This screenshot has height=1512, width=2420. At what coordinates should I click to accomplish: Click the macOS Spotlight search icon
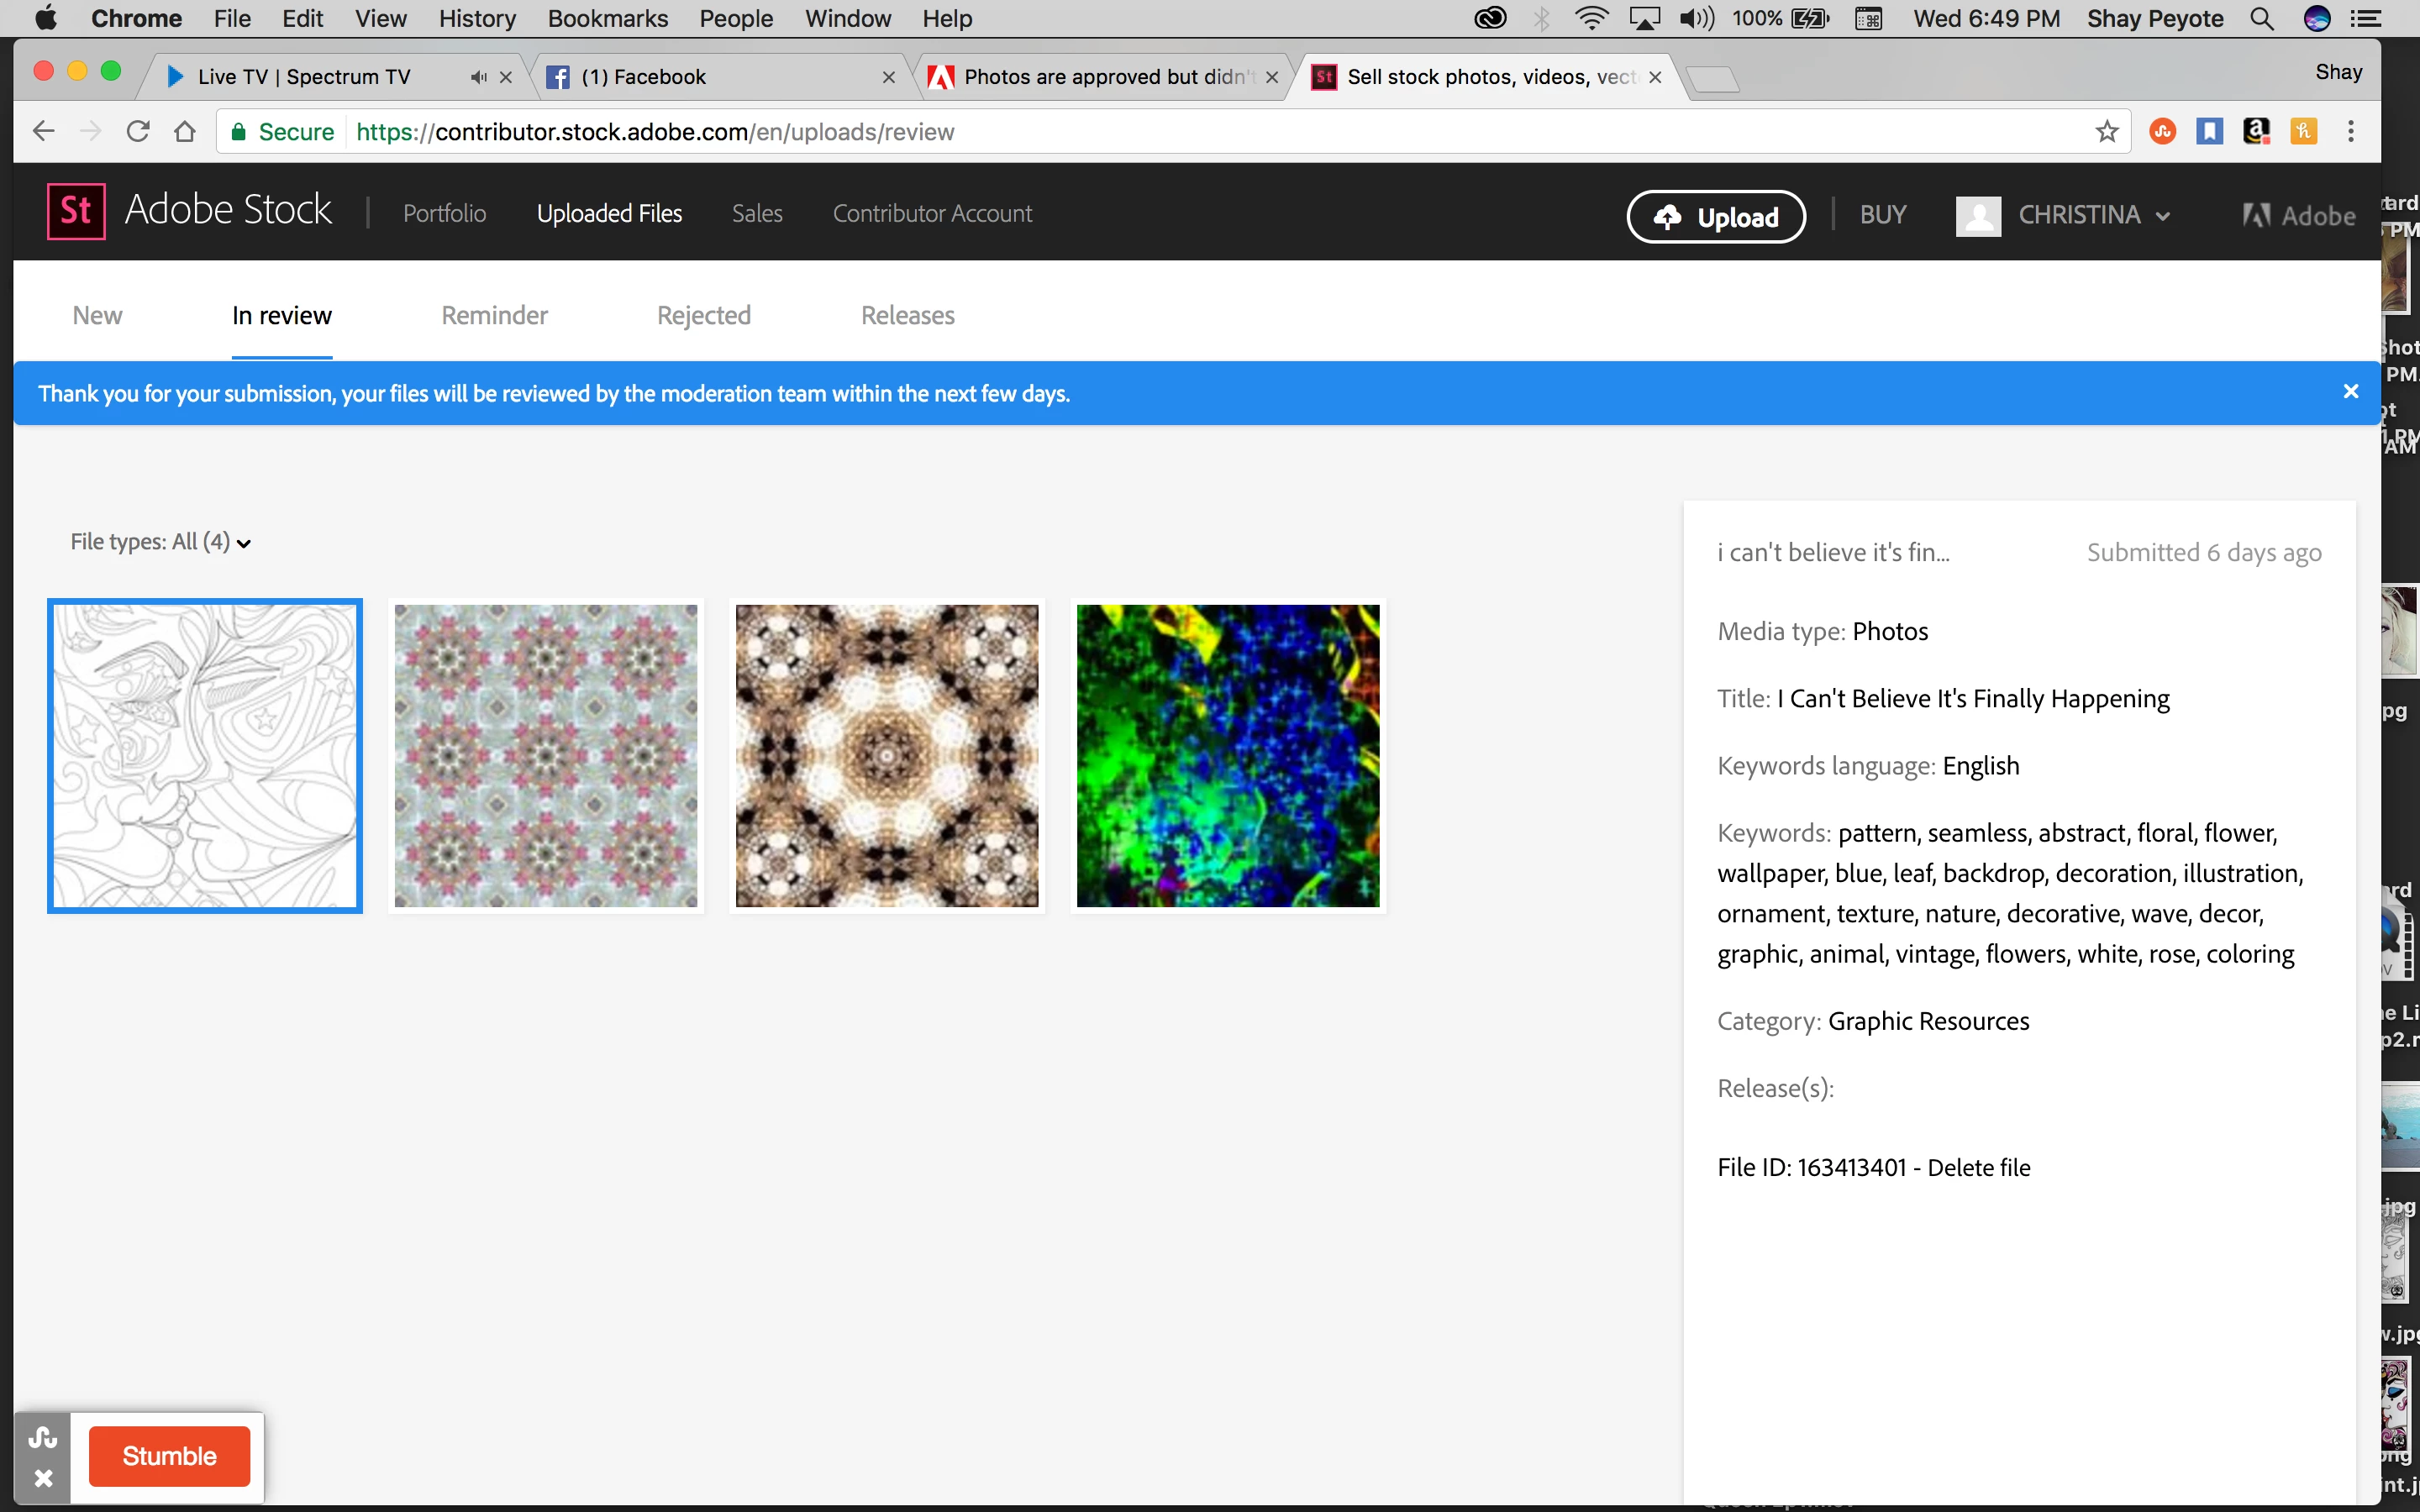coord(2262,18)
